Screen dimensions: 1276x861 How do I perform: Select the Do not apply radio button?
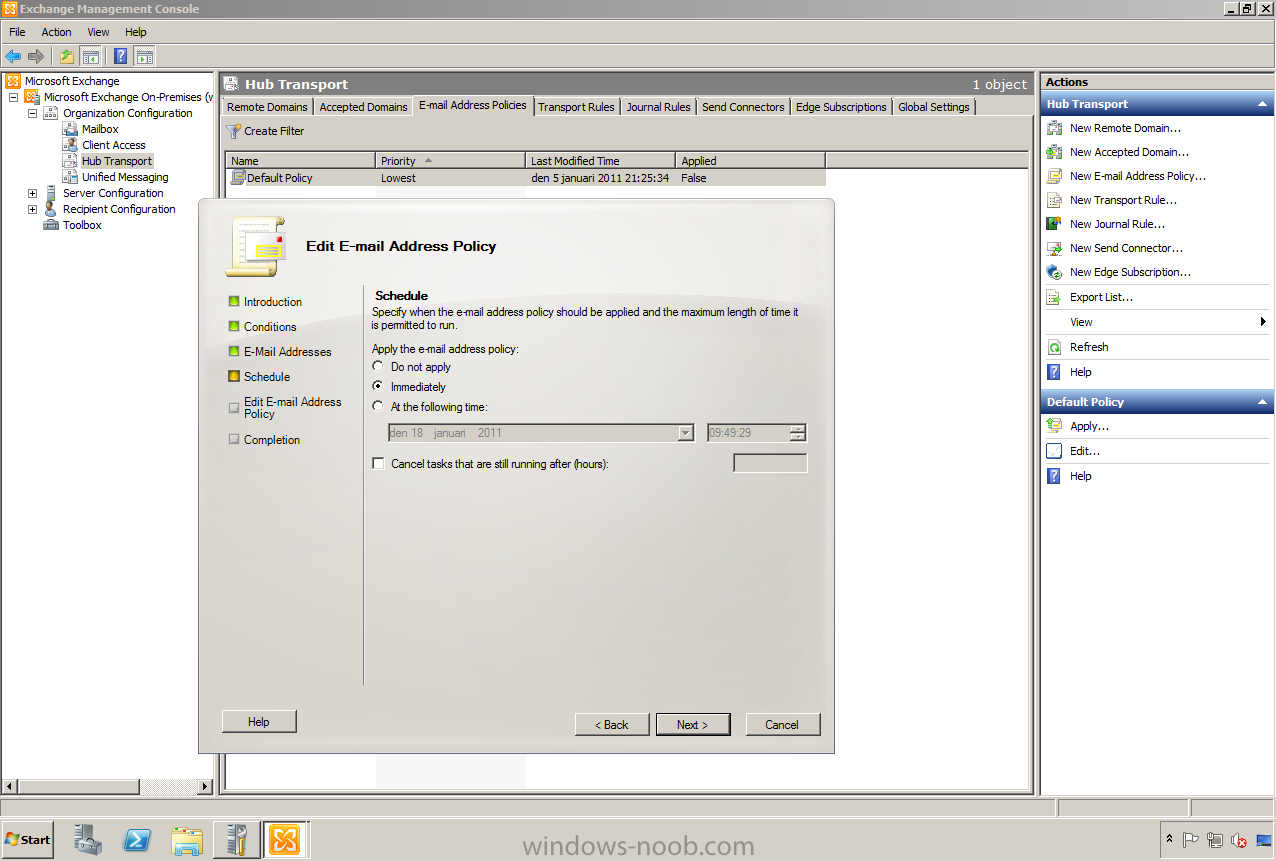[378, 367]
